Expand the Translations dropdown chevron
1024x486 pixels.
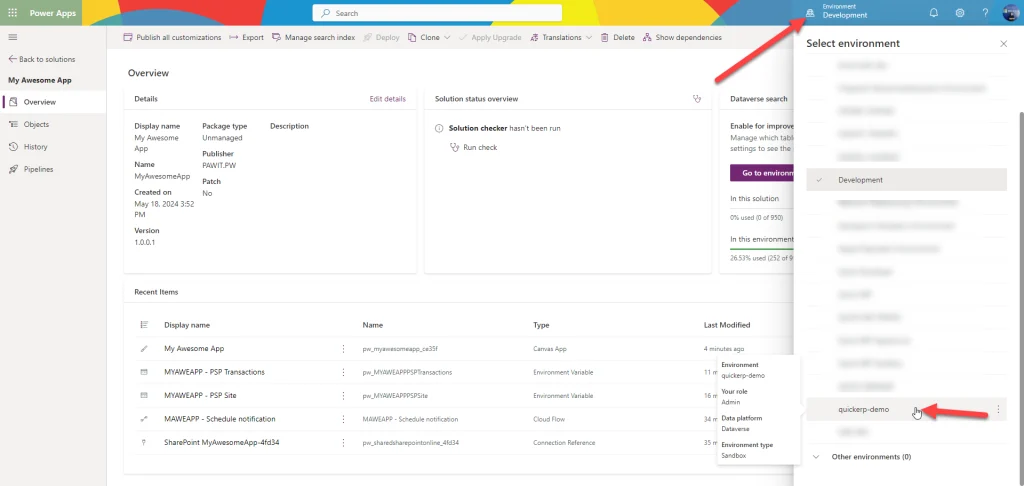coord(589,37)
